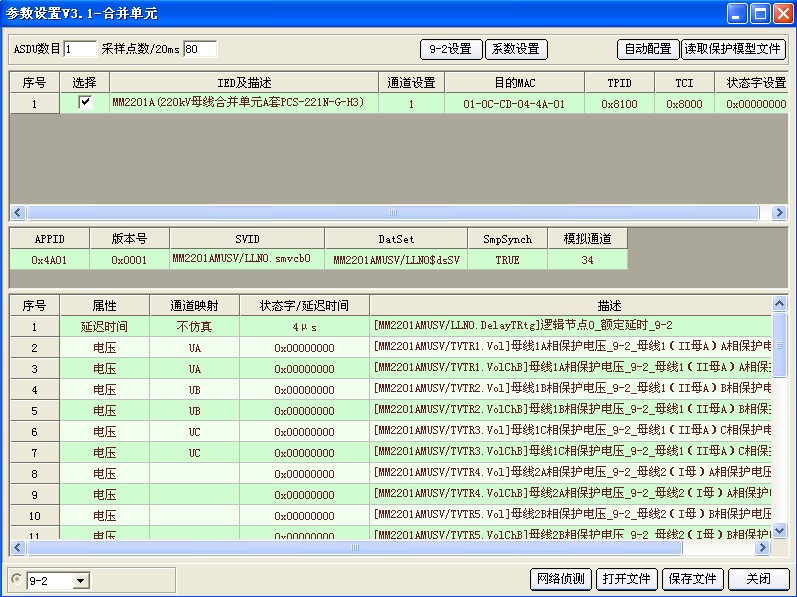Select 通道映射 cell showing 不仿真
797x597 pixels.
click(194, 326)
